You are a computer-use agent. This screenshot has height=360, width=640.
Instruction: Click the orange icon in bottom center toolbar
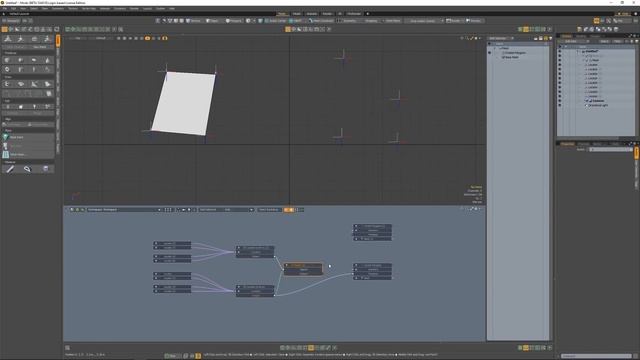pyautogui.click(x=311, y=348)
